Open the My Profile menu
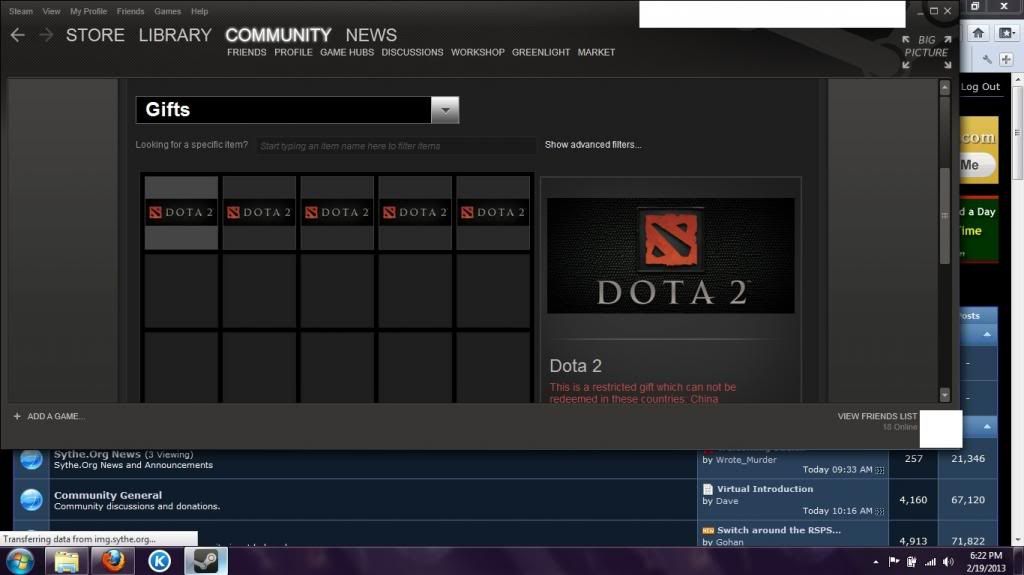Screen dimensions: 1024x575 (x=88, y=11)
